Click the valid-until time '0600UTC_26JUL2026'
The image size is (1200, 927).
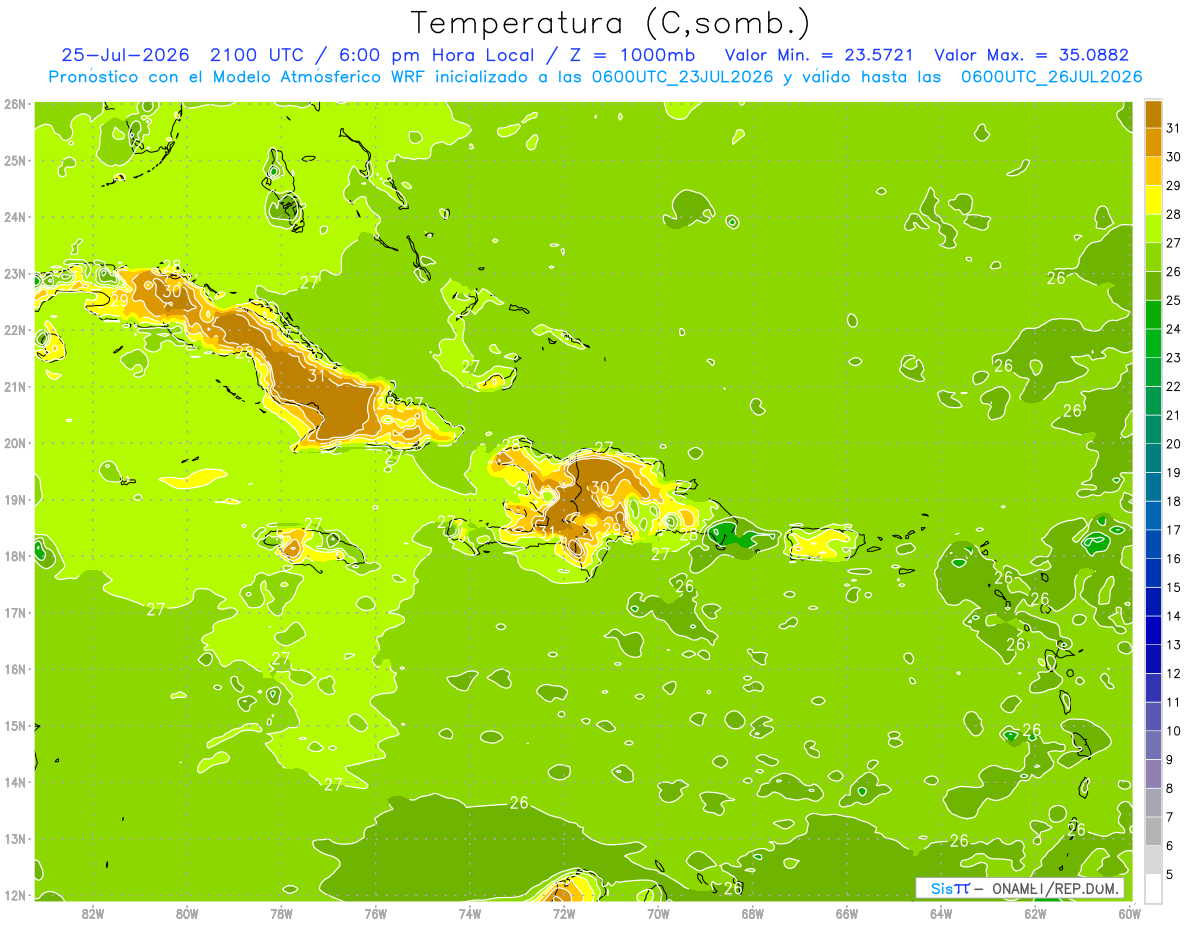(x=1051, y=77)
